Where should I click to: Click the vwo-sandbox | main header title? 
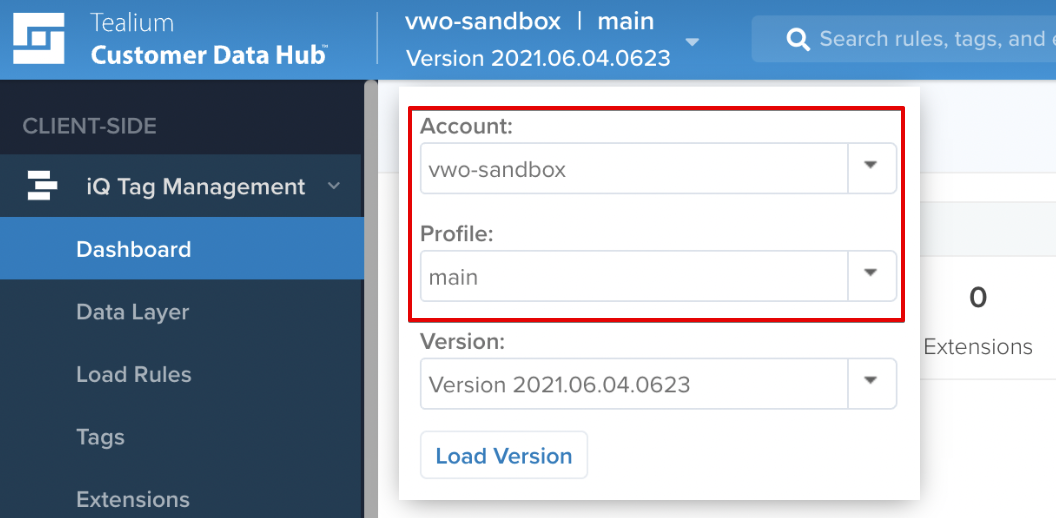coord(529,21)
